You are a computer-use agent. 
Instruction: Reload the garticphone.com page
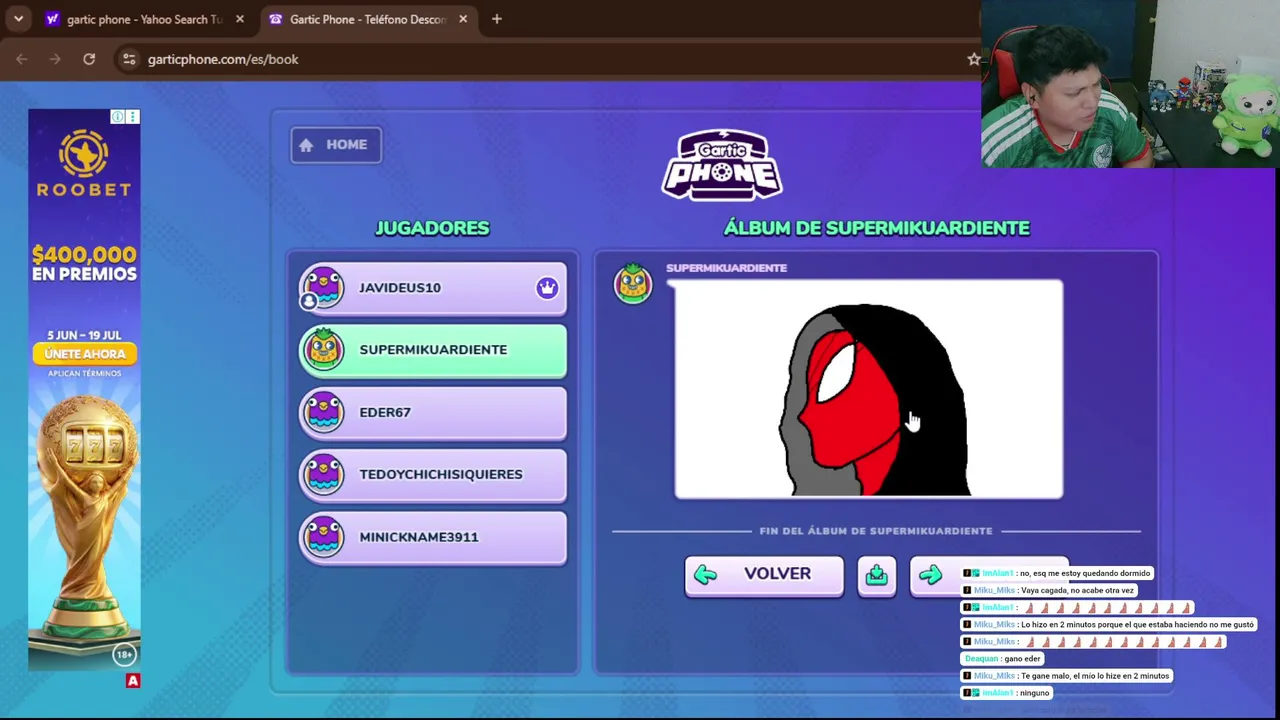tap(89, 59)
